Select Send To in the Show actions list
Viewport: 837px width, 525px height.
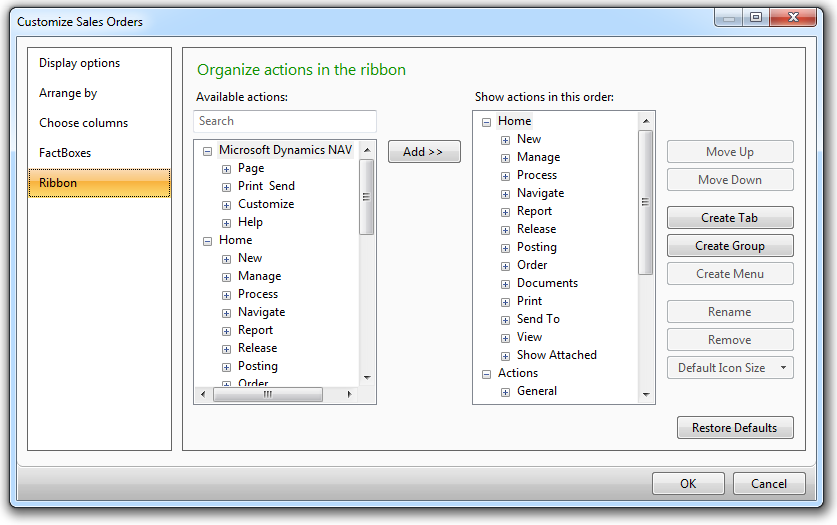point(538,319)
